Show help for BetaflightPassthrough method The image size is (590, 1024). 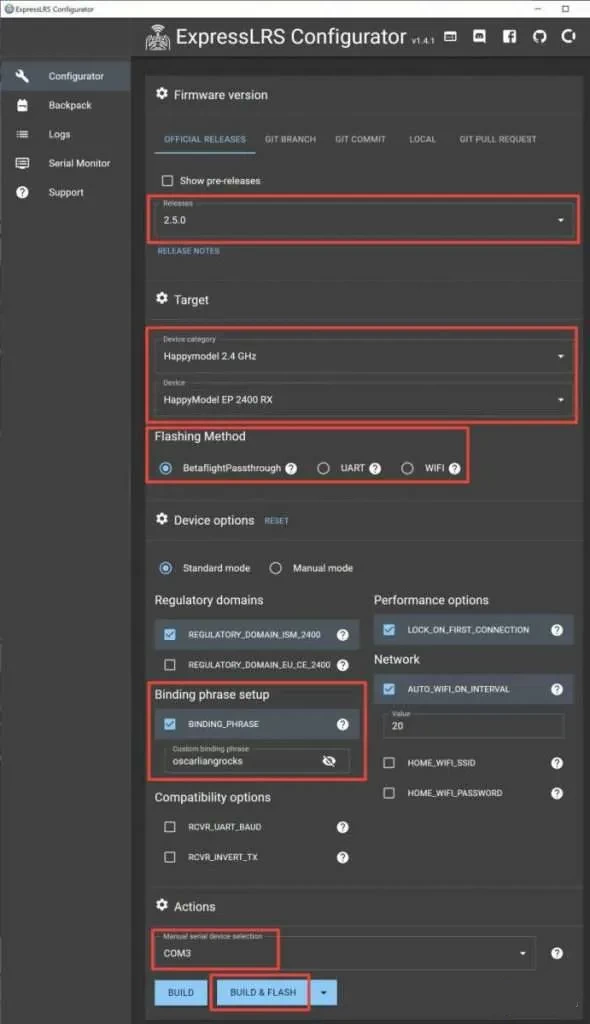tap(291, 468)
